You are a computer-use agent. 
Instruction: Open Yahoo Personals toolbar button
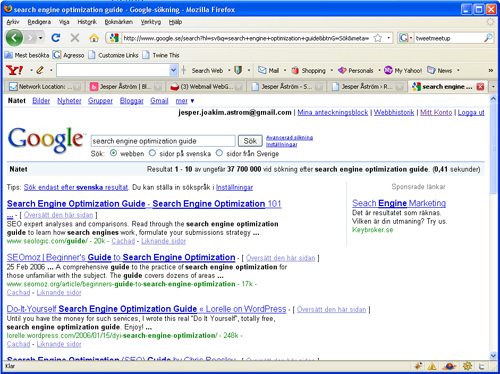[355, 70]
